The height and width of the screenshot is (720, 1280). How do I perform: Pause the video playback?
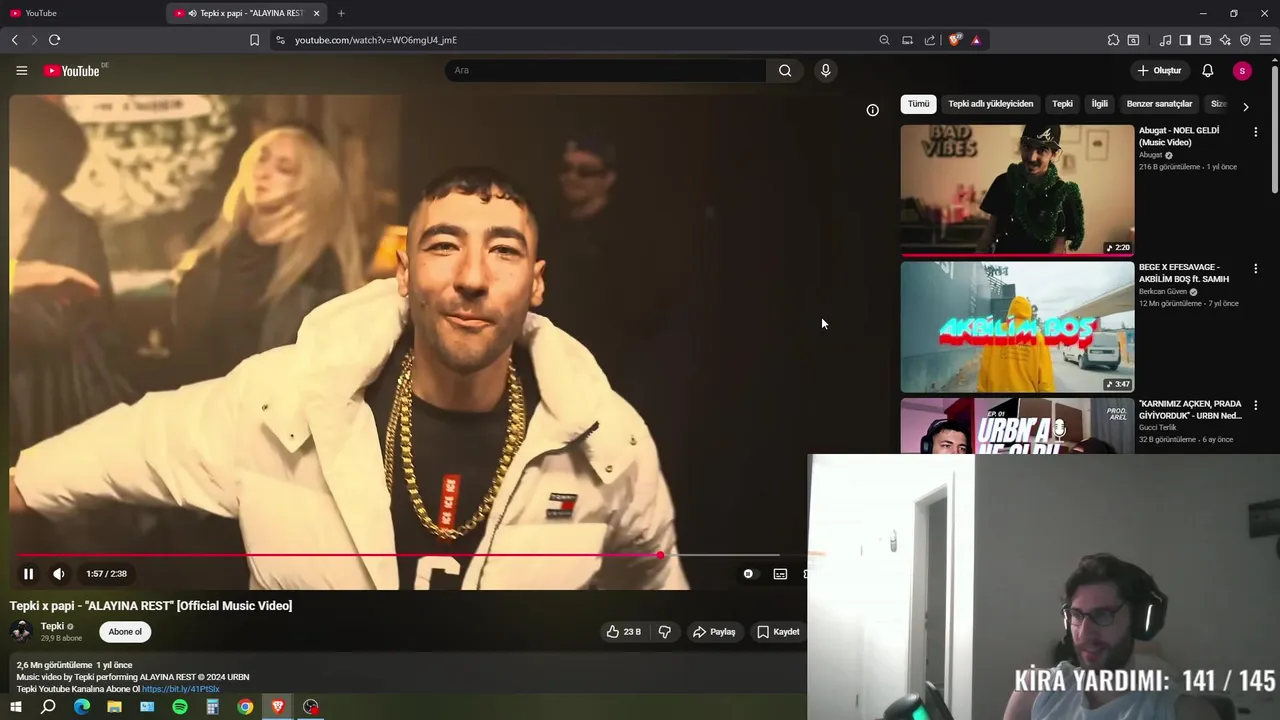point(28,574)
